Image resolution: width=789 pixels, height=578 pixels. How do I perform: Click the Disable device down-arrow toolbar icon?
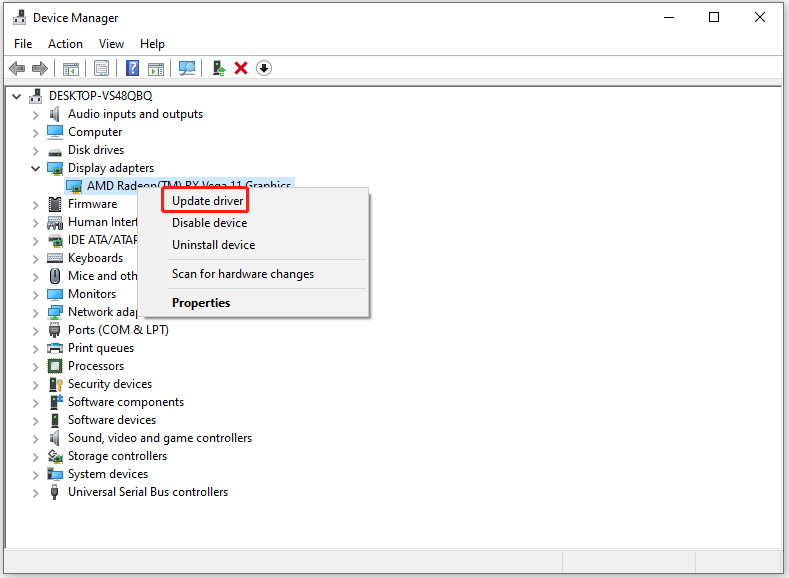click(x=264, y=68)
